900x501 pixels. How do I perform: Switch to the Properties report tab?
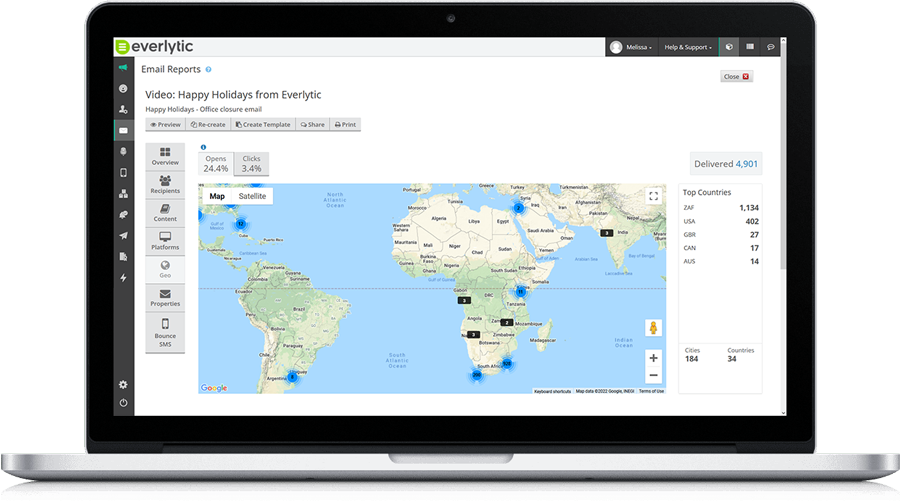click(165, 297)
